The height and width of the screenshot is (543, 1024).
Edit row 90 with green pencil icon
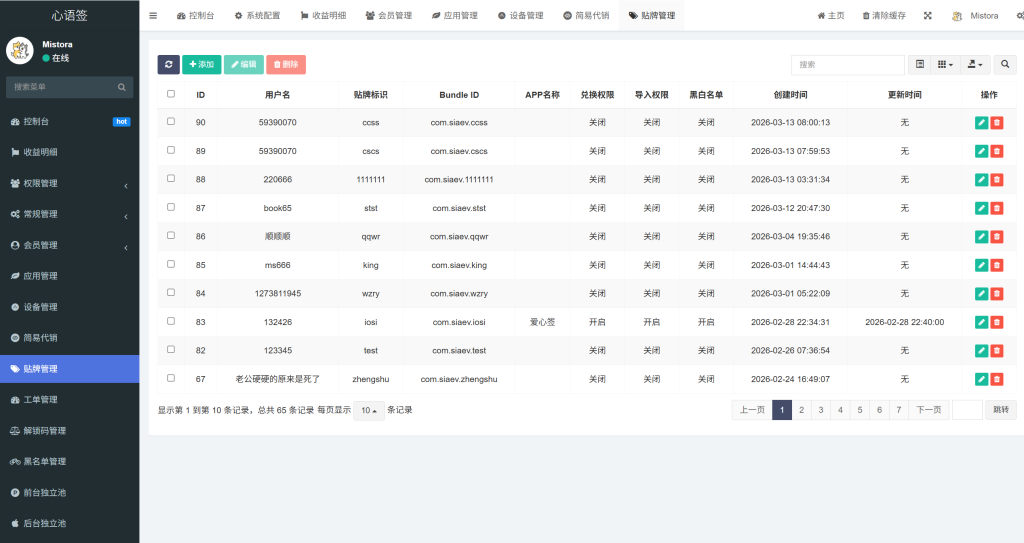click(981, 122)
